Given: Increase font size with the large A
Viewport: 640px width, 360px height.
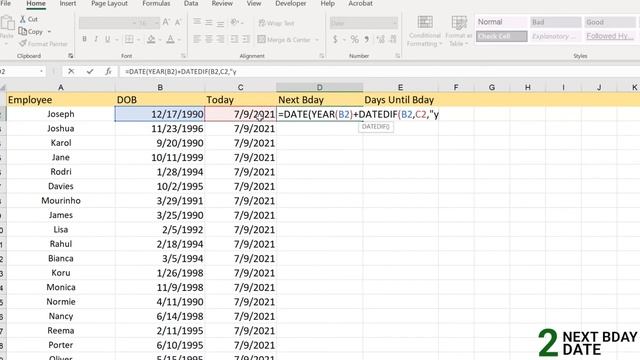Looking at the screenshot, I should tap(166, 22).
